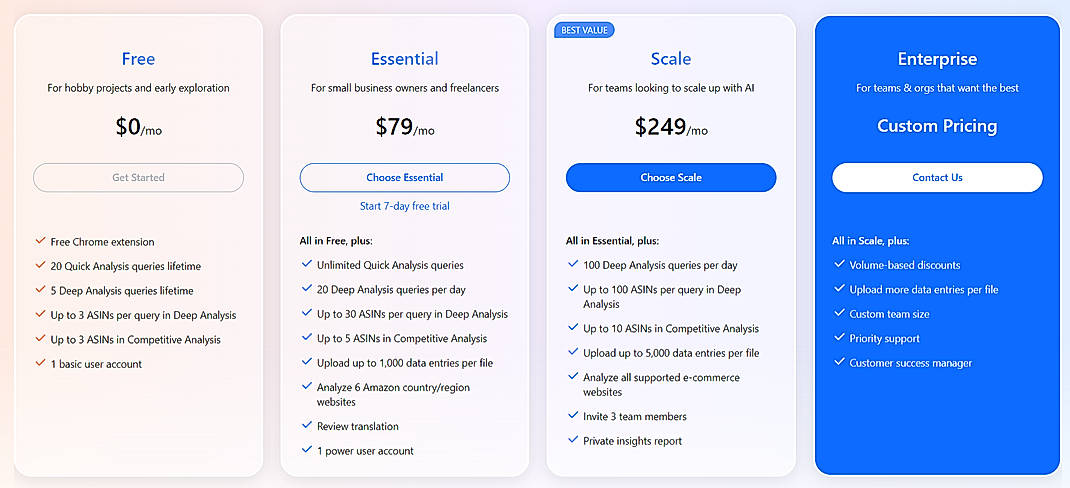
Task: Click the Contact Us button
Action: tap(937, 178)
